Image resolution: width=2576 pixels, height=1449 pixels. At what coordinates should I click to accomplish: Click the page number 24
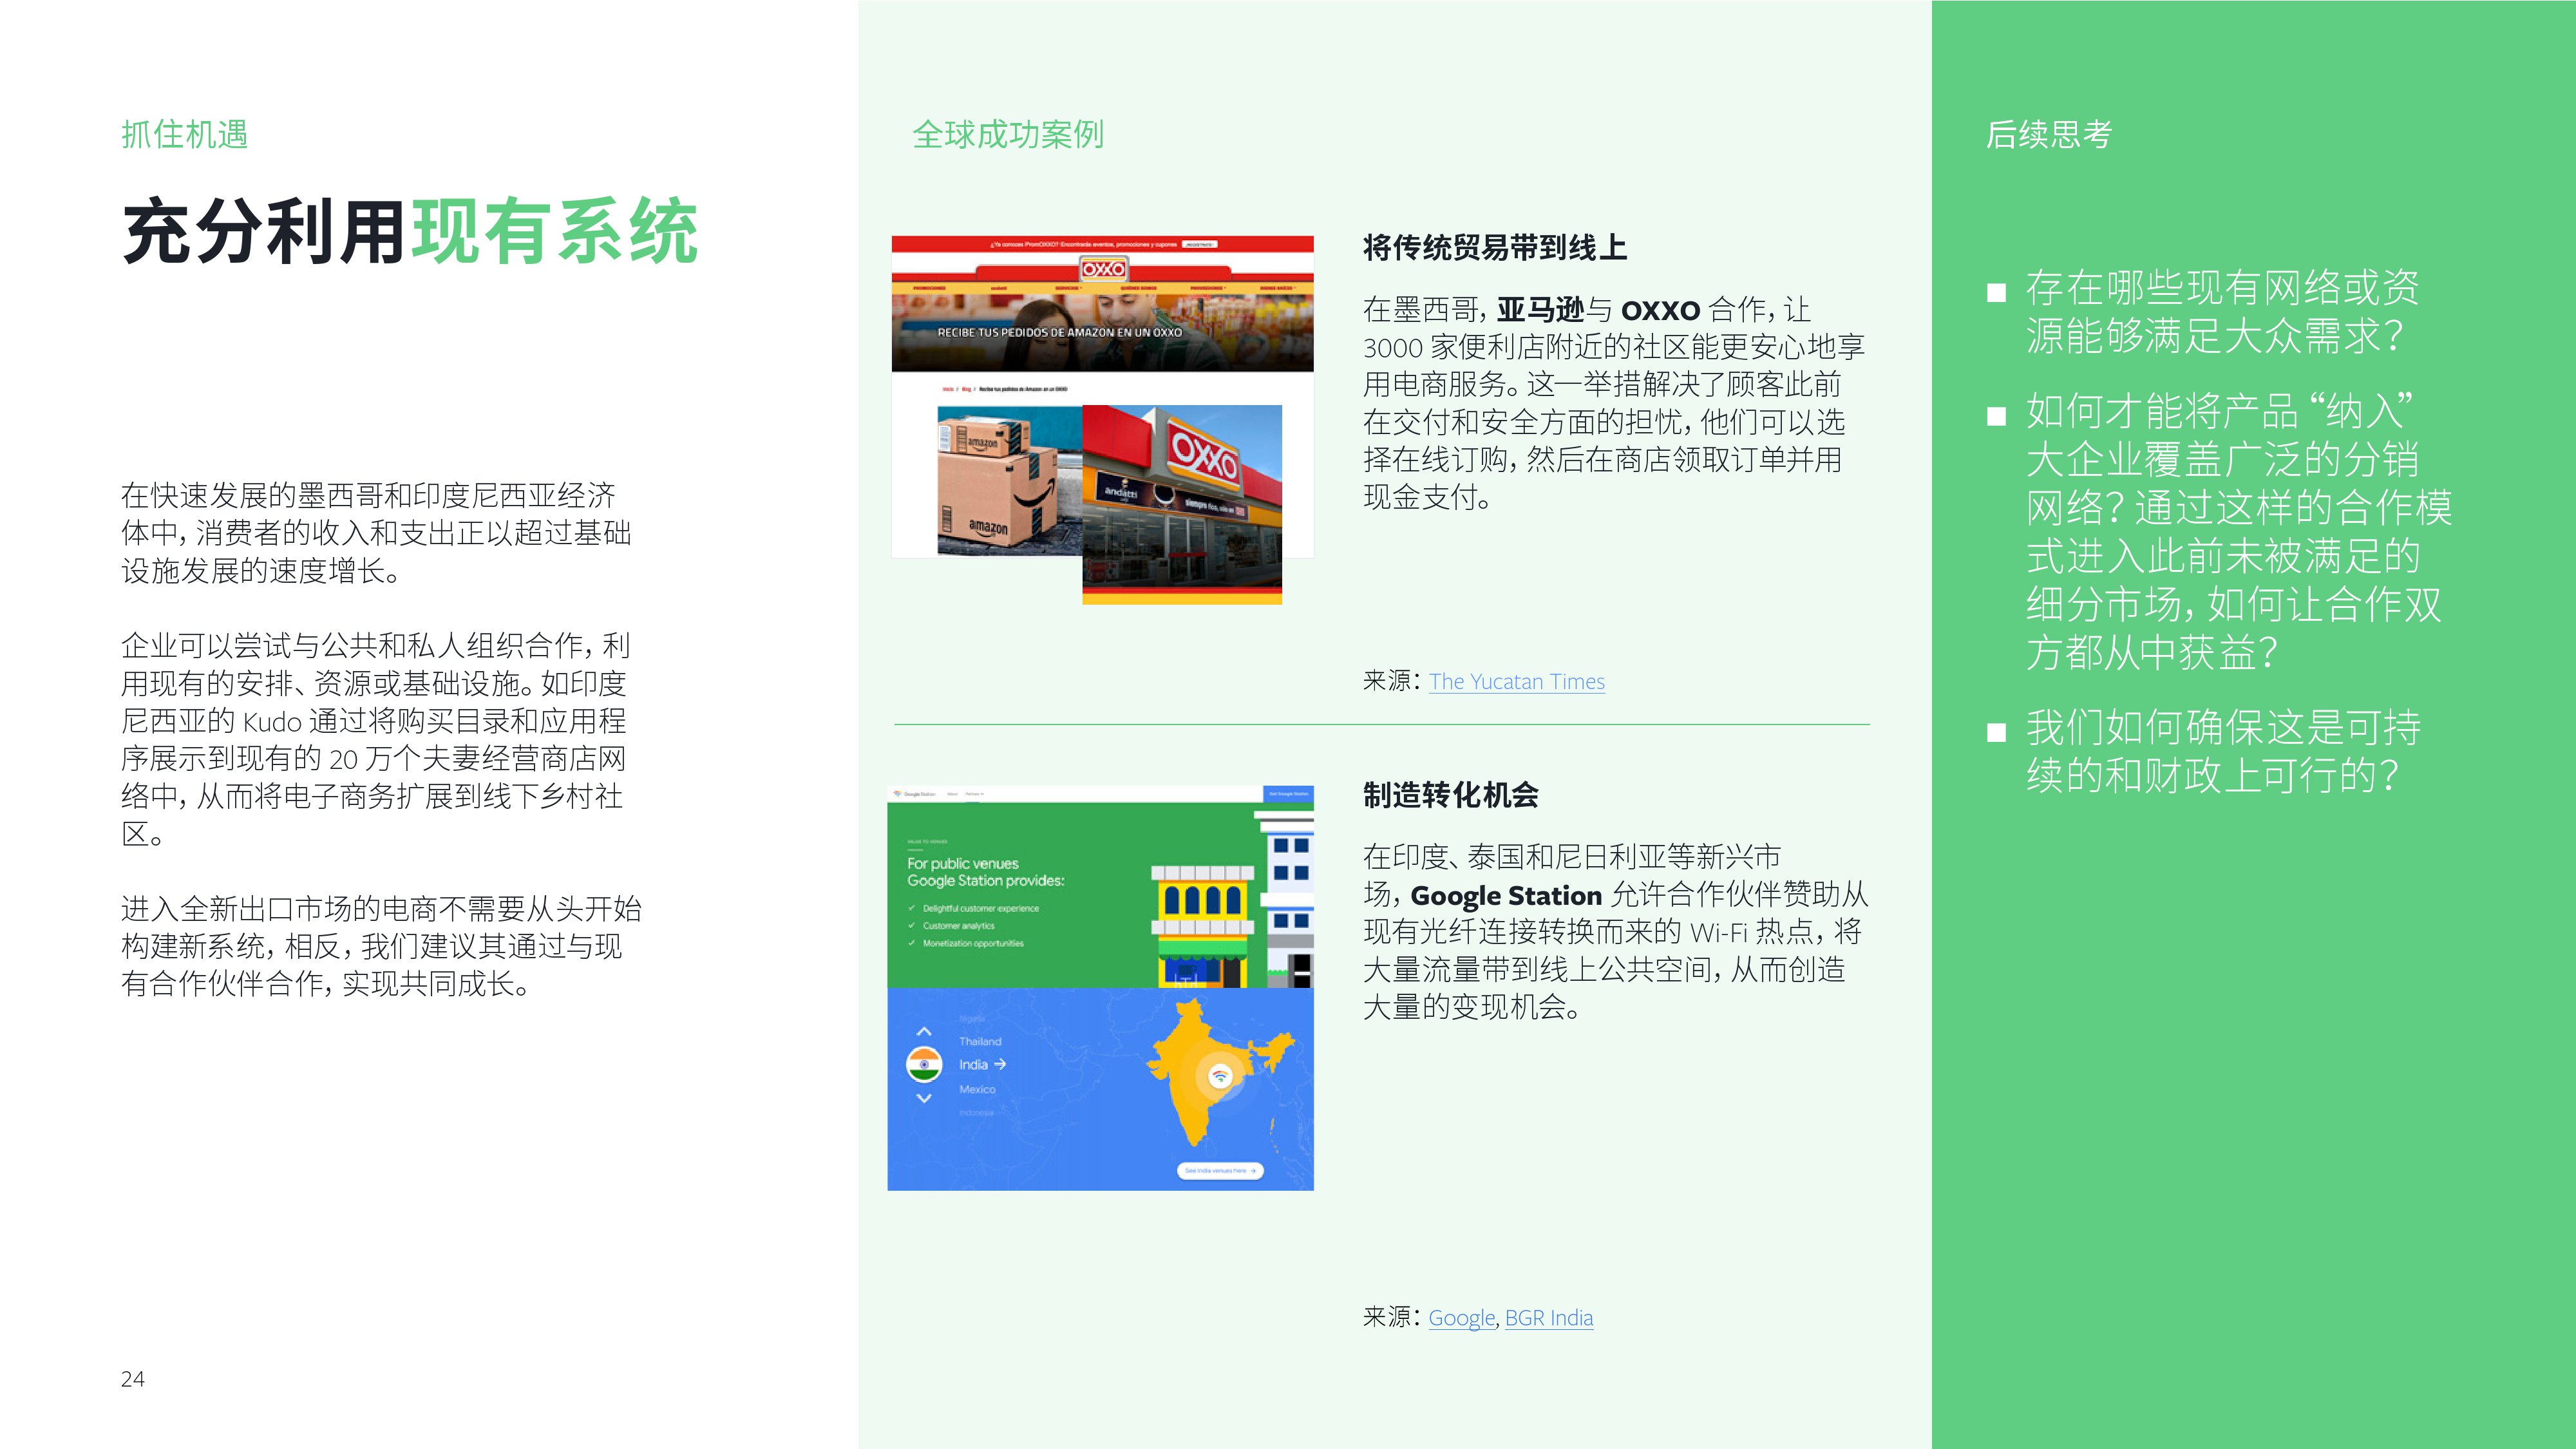tap(133, 1379)
